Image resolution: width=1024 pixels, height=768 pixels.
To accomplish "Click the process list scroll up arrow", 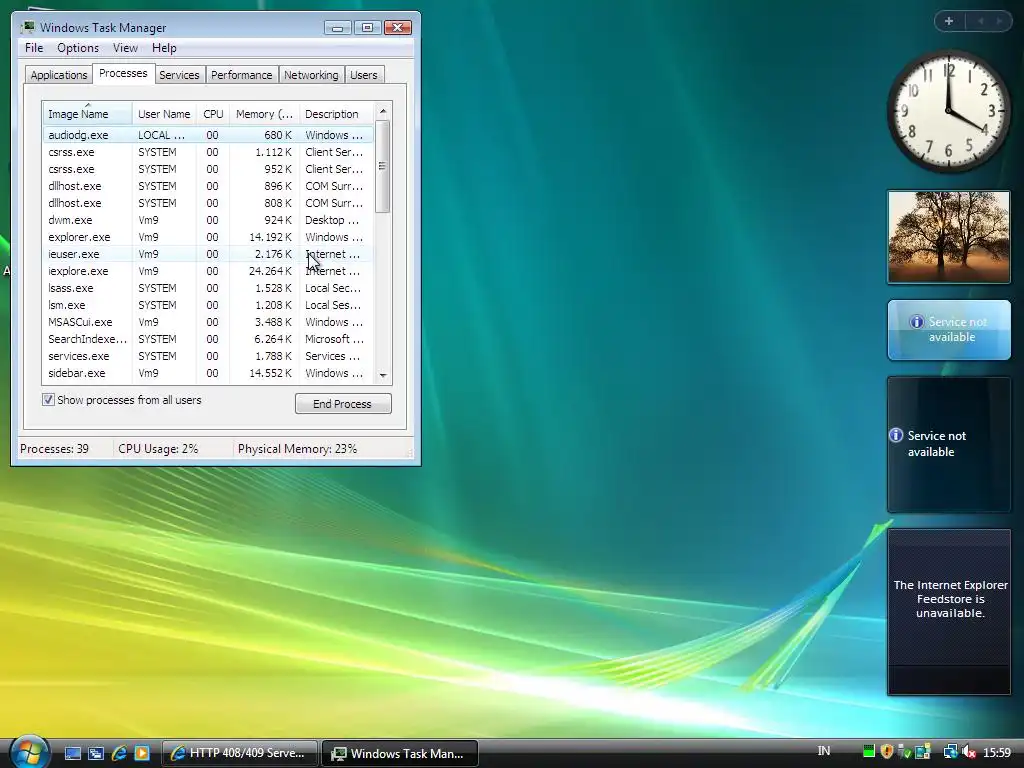I will (383, 111).
